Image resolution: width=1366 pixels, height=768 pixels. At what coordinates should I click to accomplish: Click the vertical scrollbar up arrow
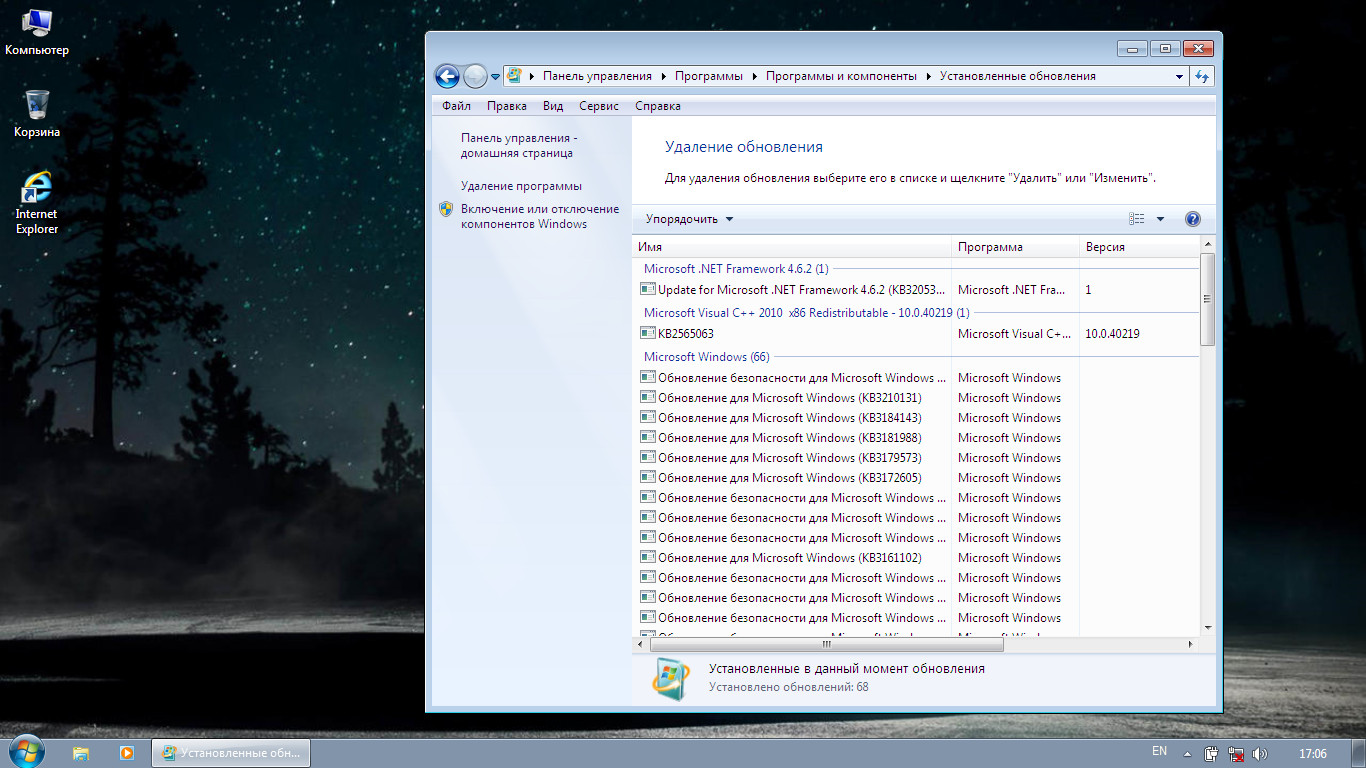point(1207,244)
